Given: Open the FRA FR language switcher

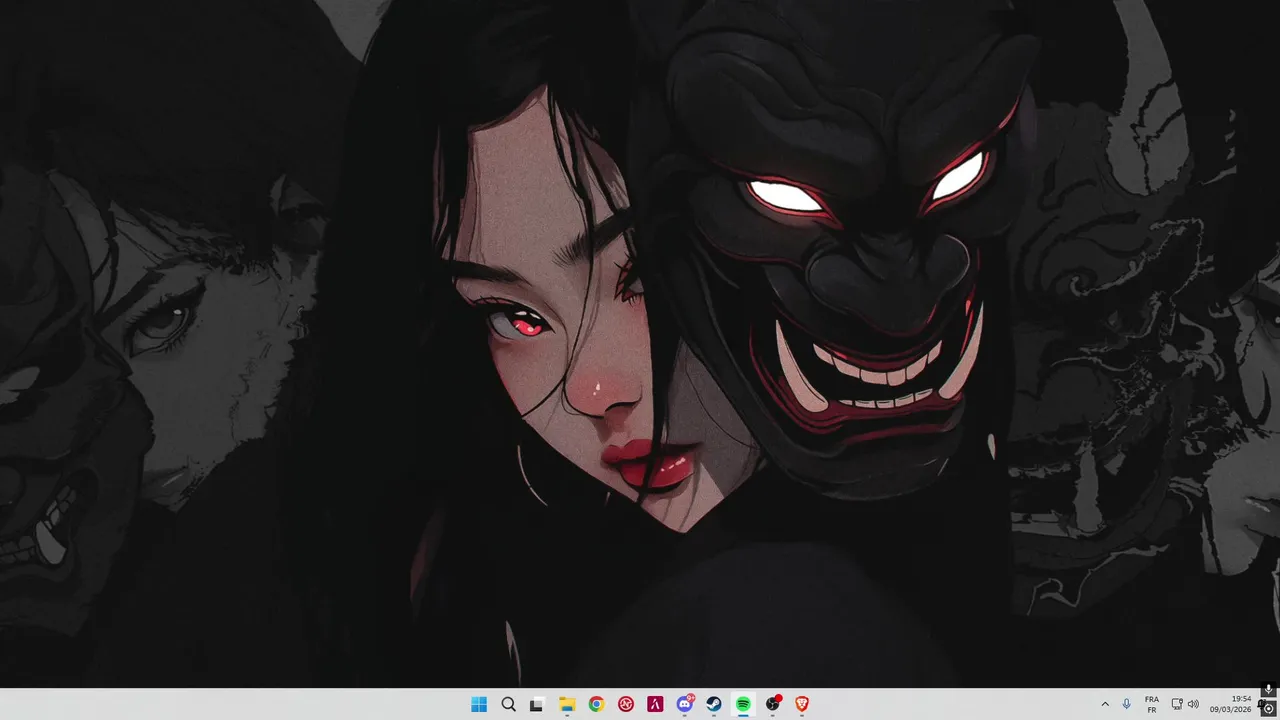Looking at the screenshot, I should [1152, 704].
